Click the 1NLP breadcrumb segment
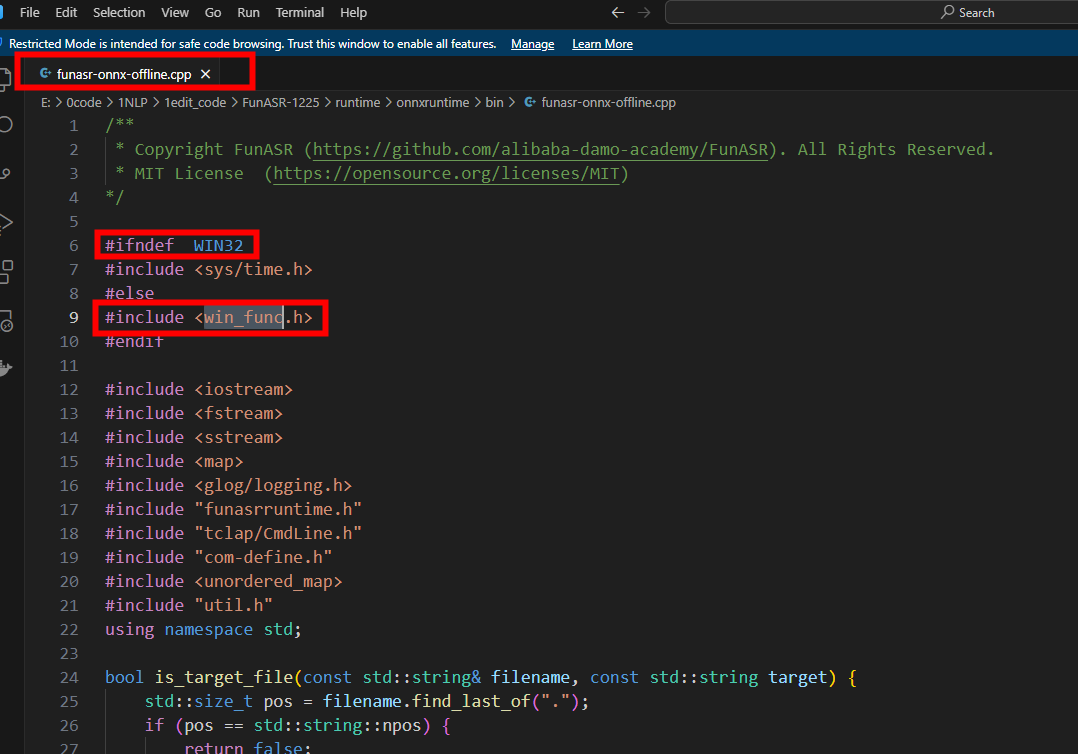This screenshot has height=754, width=1078. click(x=132, y=102)
